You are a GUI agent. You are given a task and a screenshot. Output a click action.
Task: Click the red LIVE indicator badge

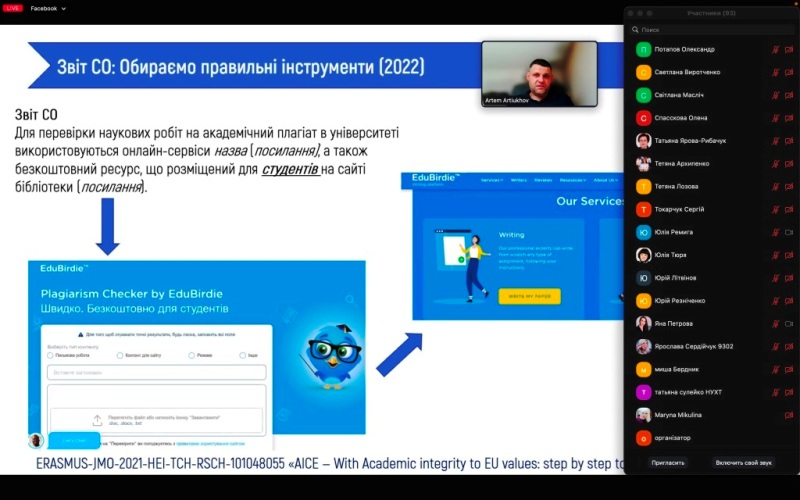(x=12, y=8)
